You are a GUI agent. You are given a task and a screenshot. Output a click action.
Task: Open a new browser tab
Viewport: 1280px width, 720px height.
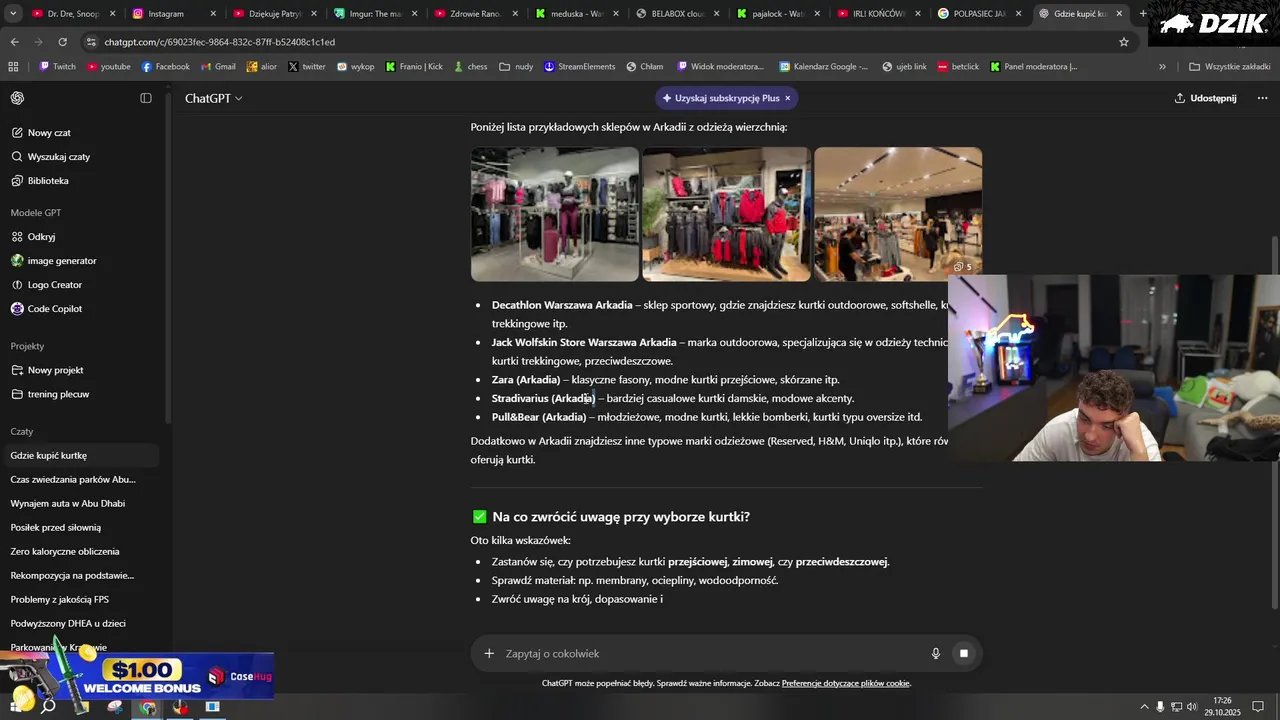tap(1143, 14)
